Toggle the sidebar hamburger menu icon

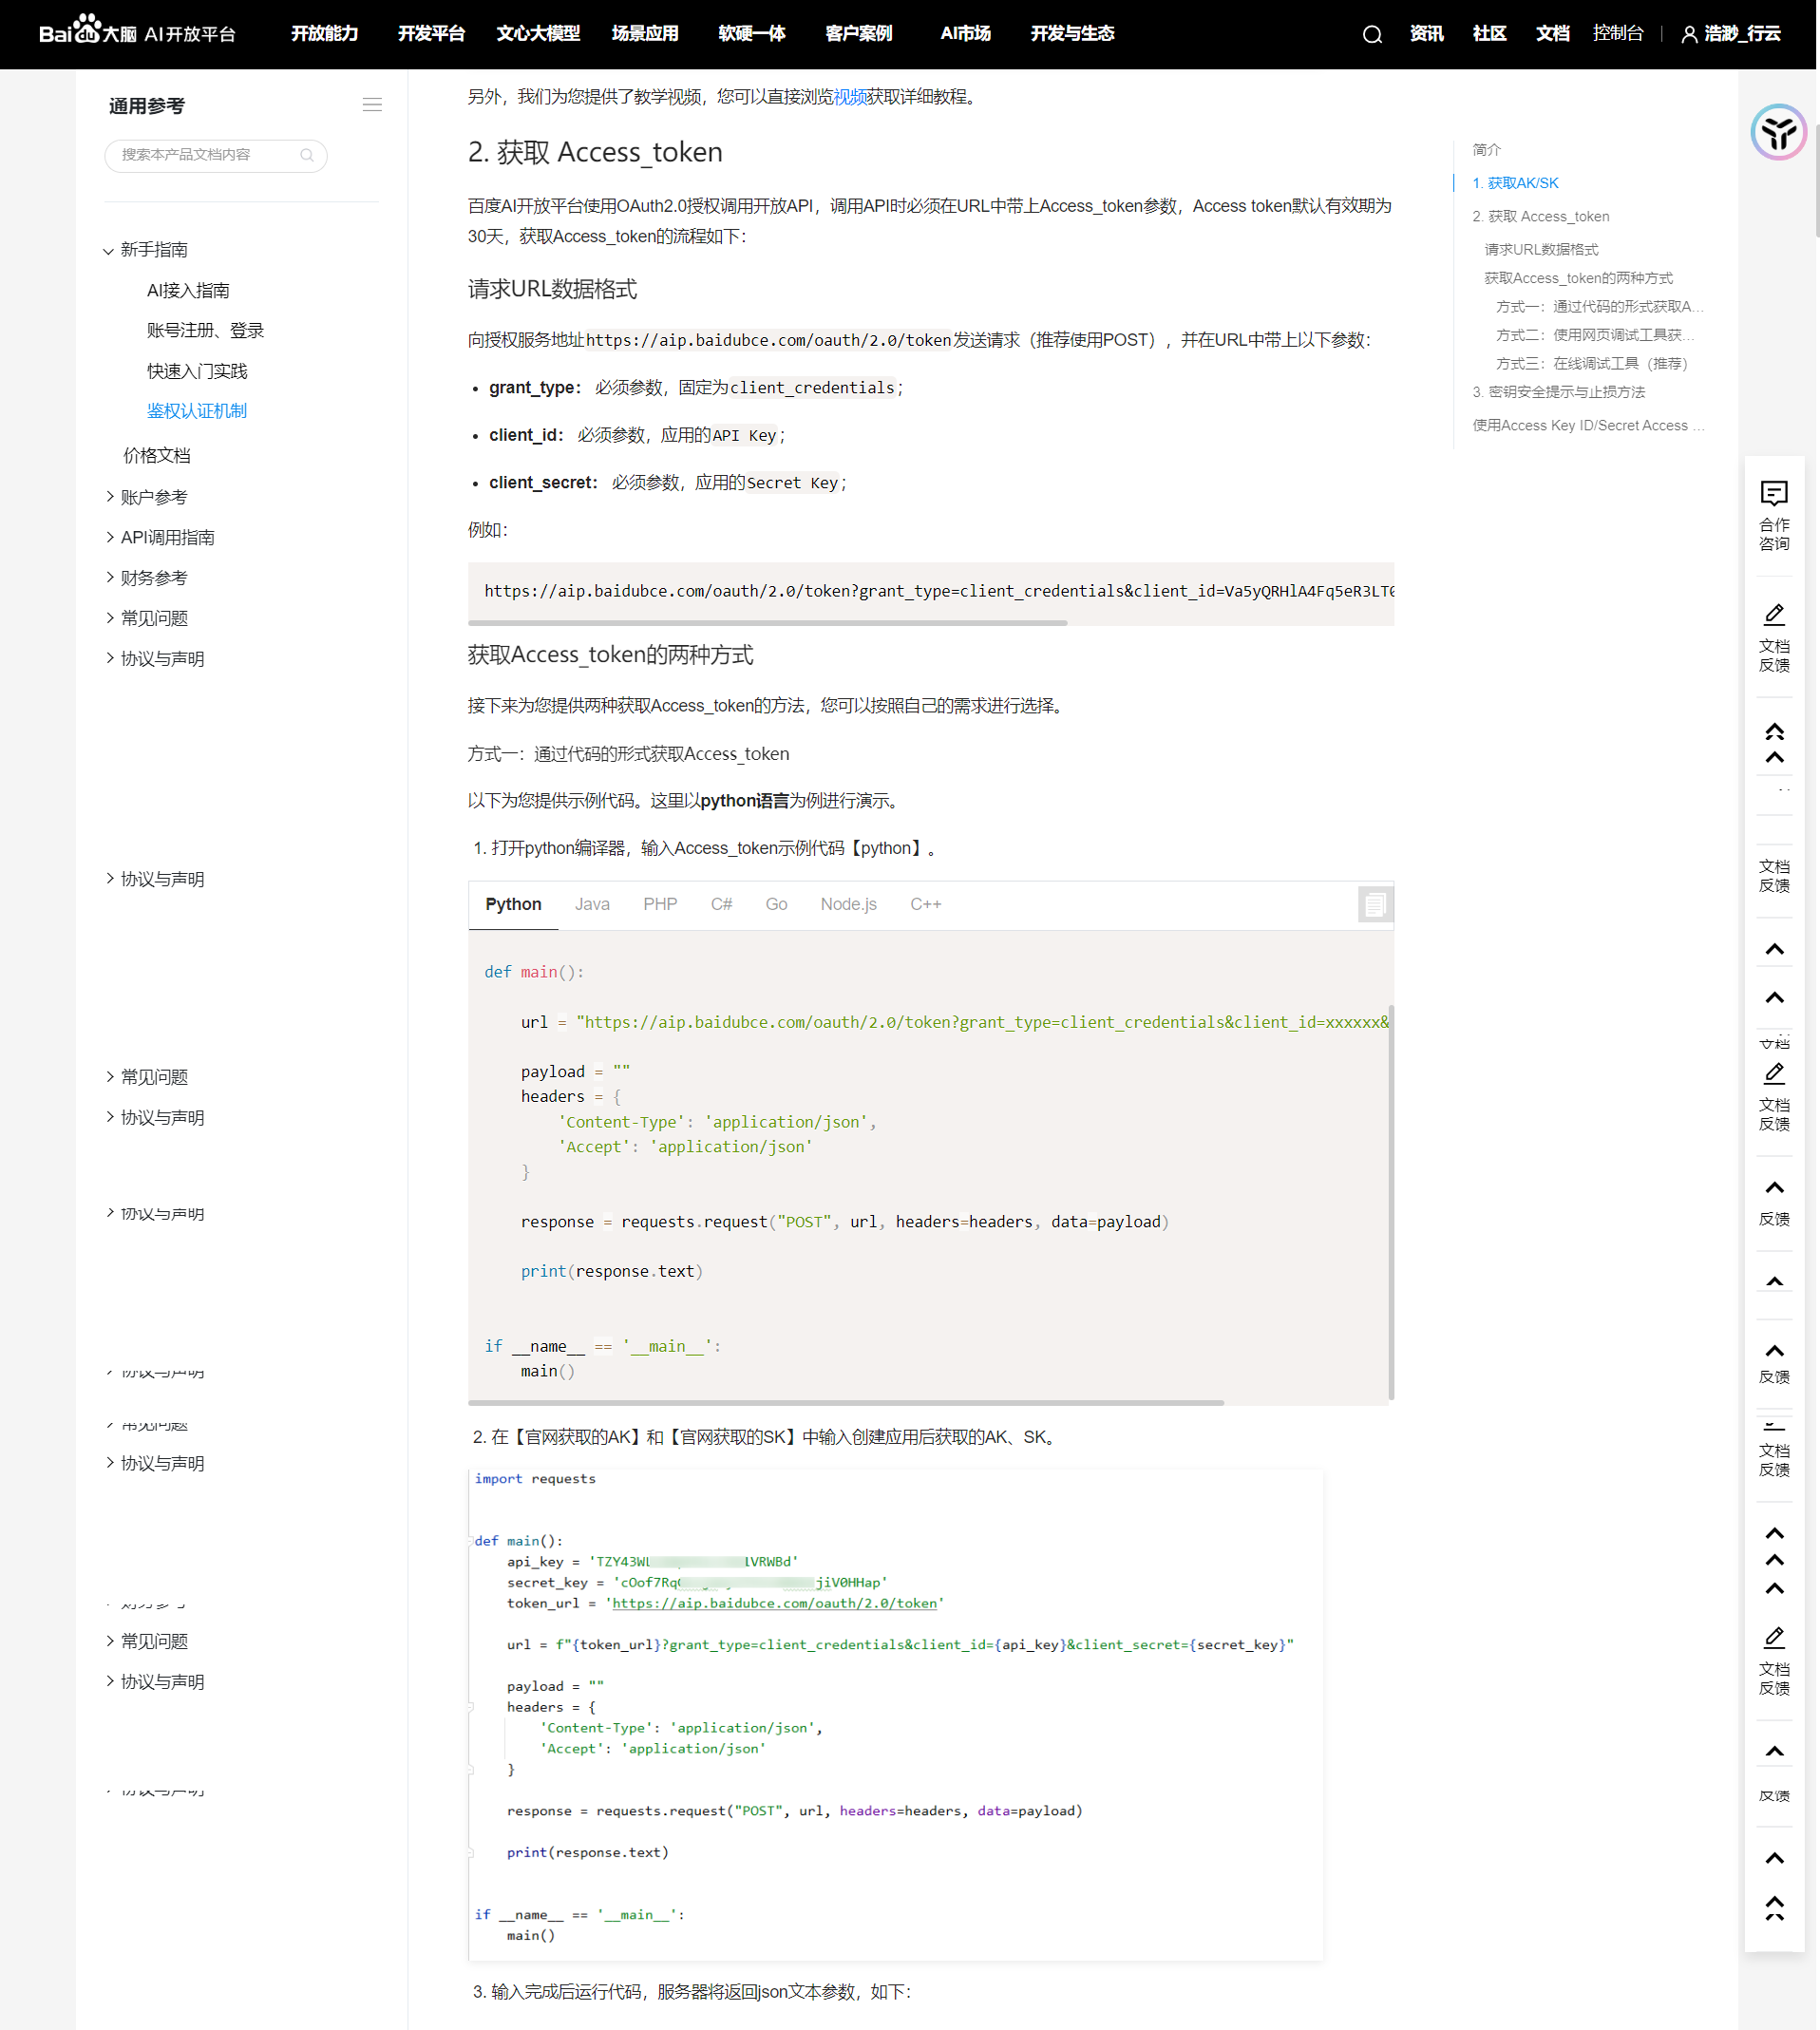[x=372, y=105]
